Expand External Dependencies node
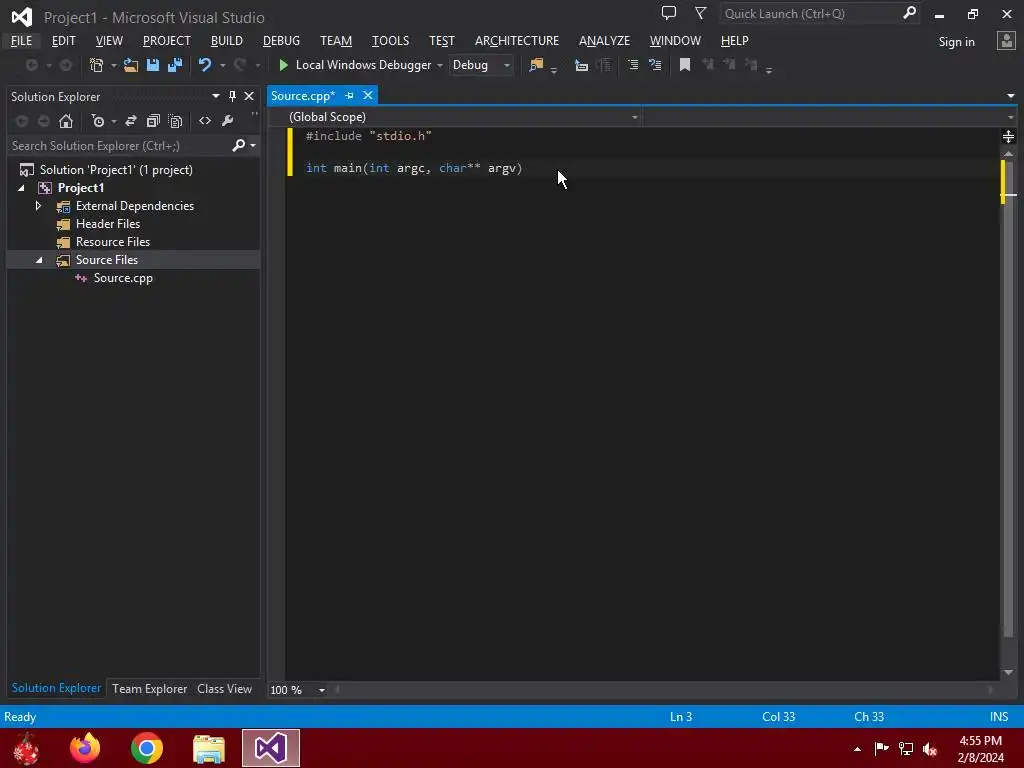The width and height of the screenshot is (1024, 768). [39, 206]
